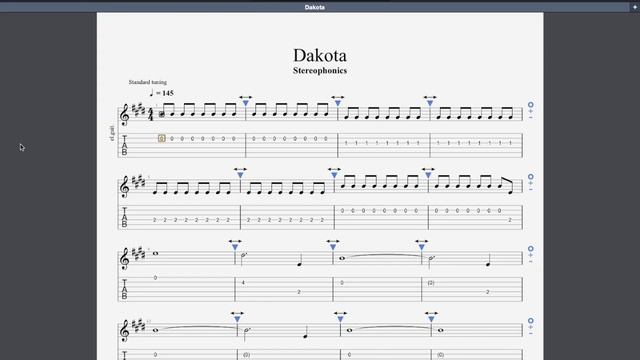
Task: Click the circle icon beside the second staff system
Action: click(531, 177)
